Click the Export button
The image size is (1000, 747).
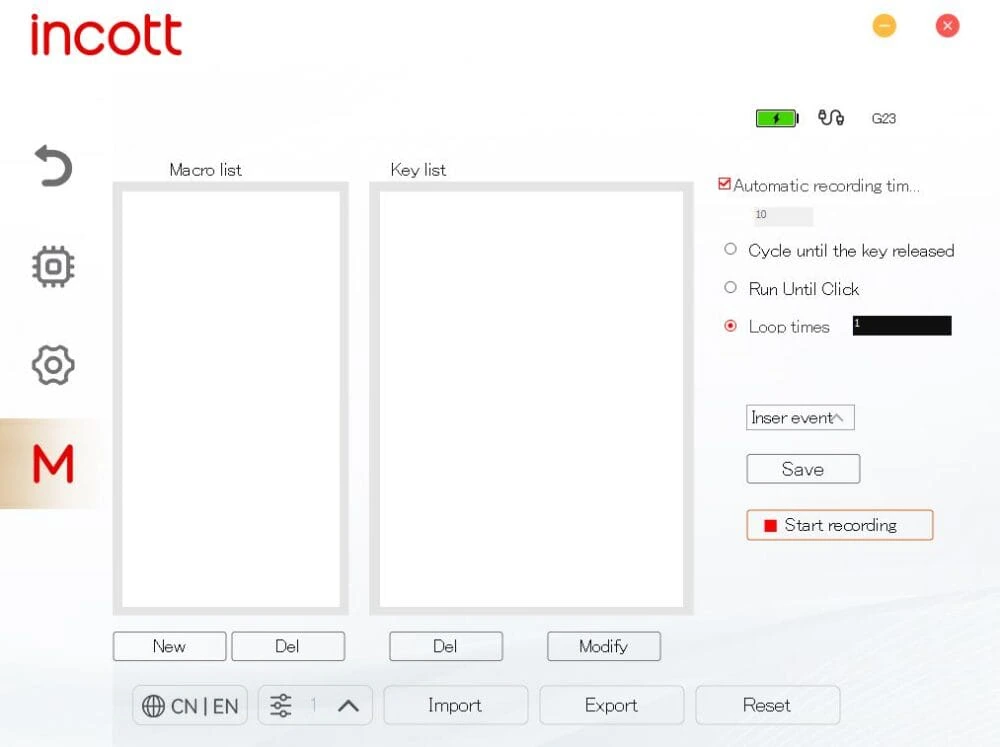point(611,705)
